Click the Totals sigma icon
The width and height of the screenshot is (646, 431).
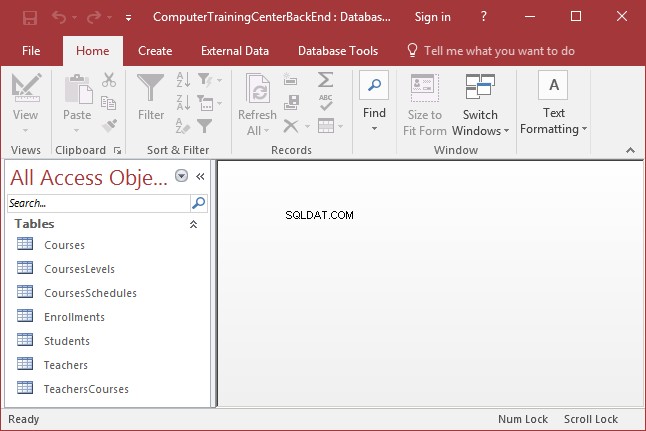tap(325, 80)
